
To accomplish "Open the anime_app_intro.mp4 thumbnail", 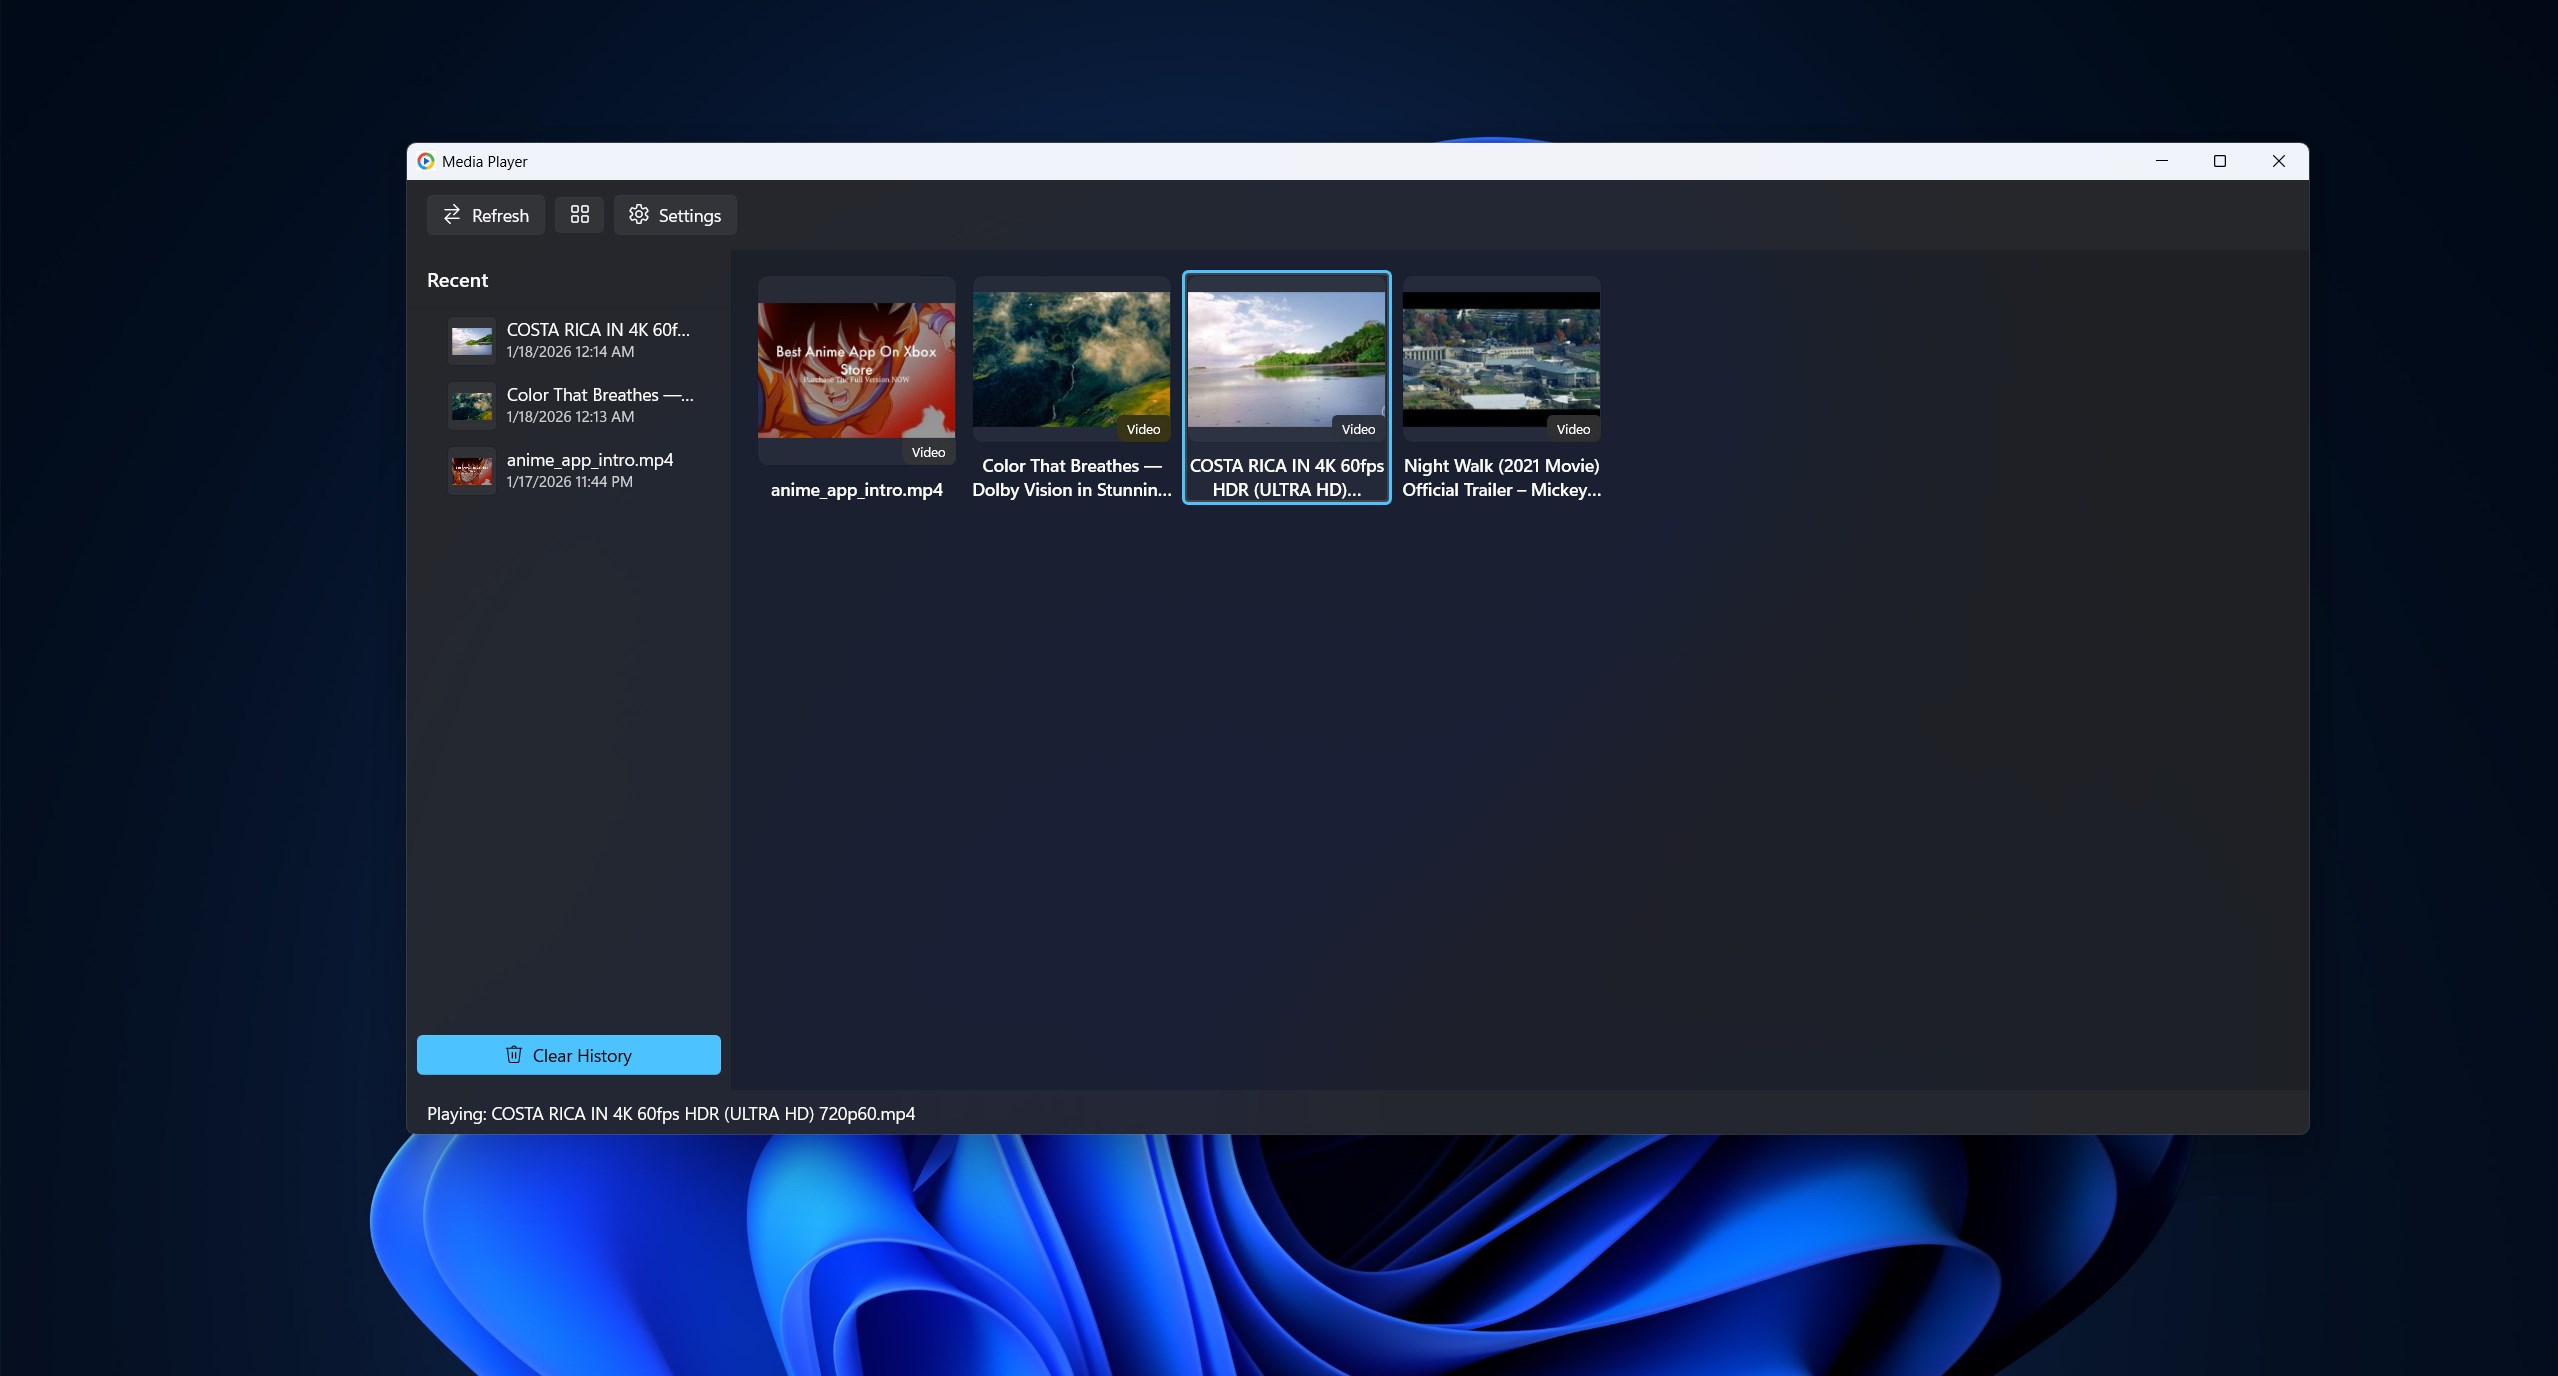I will (x=856, y=370).
